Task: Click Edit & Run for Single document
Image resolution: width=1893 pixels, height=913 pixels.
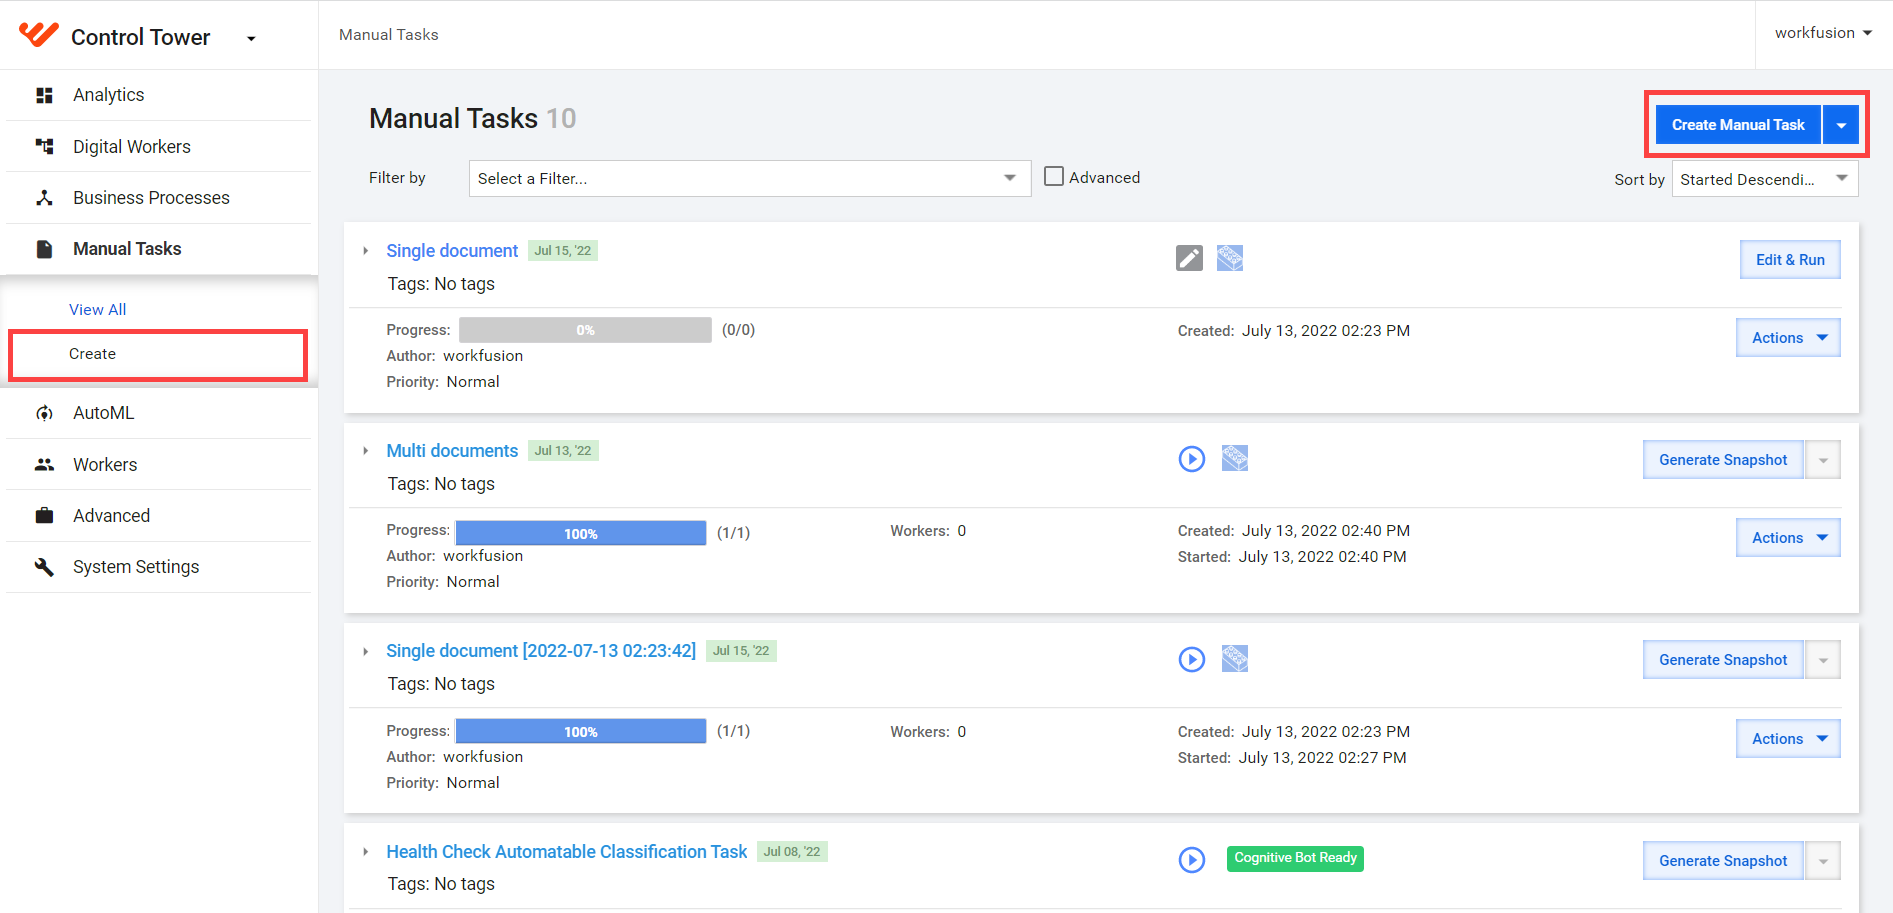Action: pyautogui.click(x=1790, y=260)
